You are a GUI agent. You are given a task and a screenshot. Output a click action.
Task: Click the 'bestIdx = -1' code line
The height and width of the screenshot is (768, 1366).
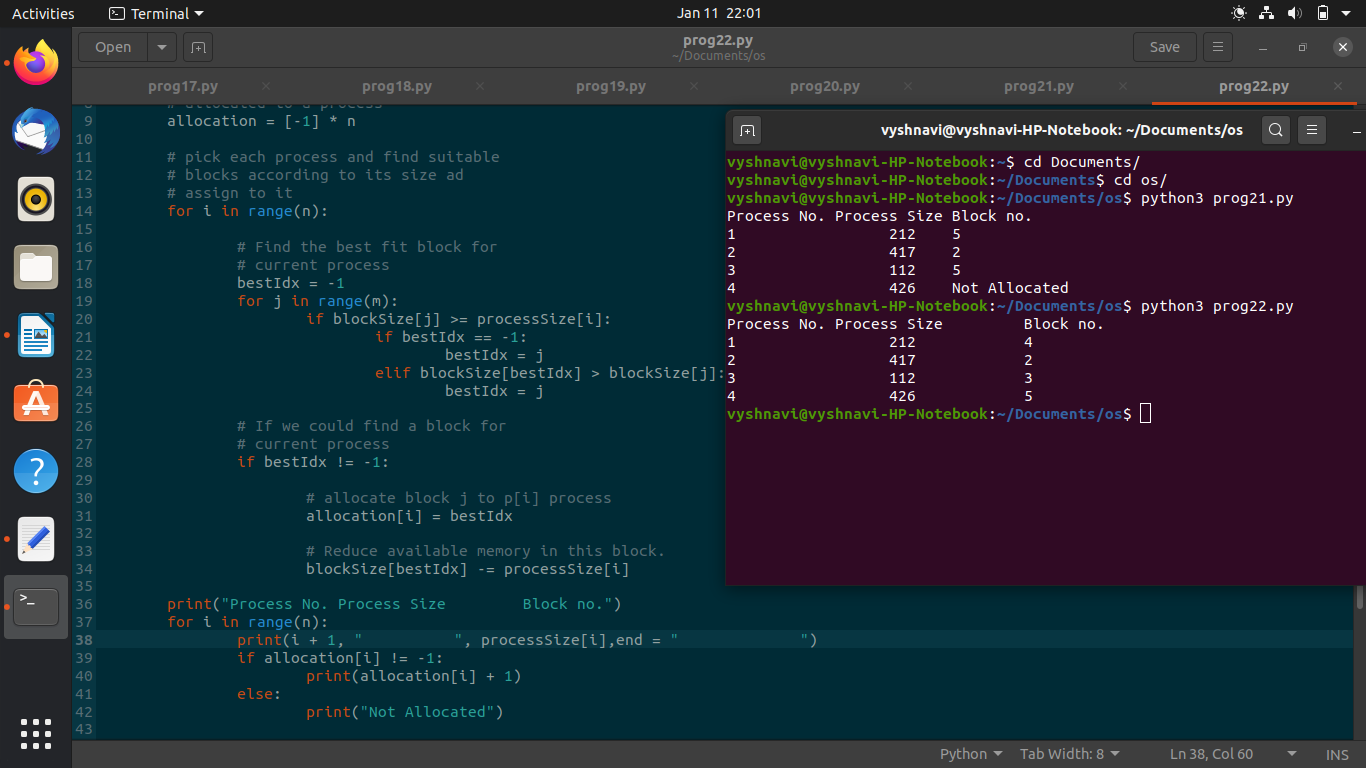tap(291, 283)
